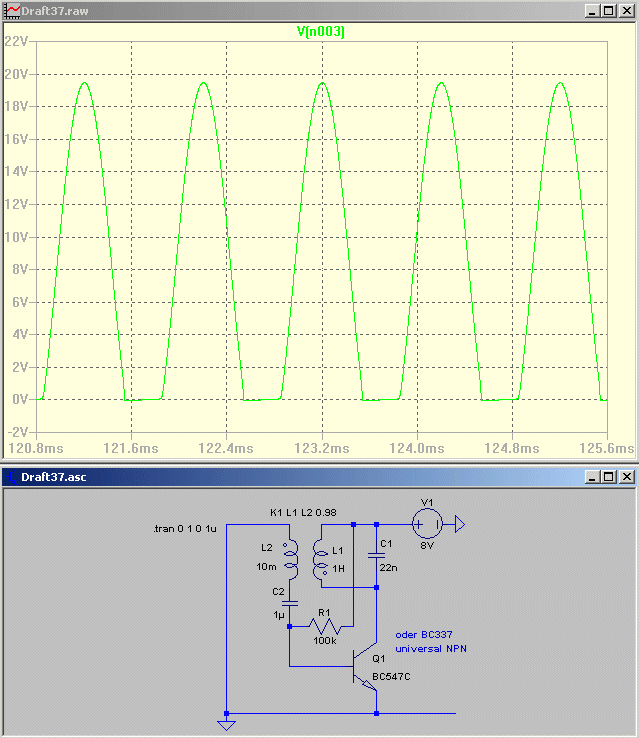Click the 10m value of L2
The width and height of the screenshot is (639, 738).
(266, 567)
